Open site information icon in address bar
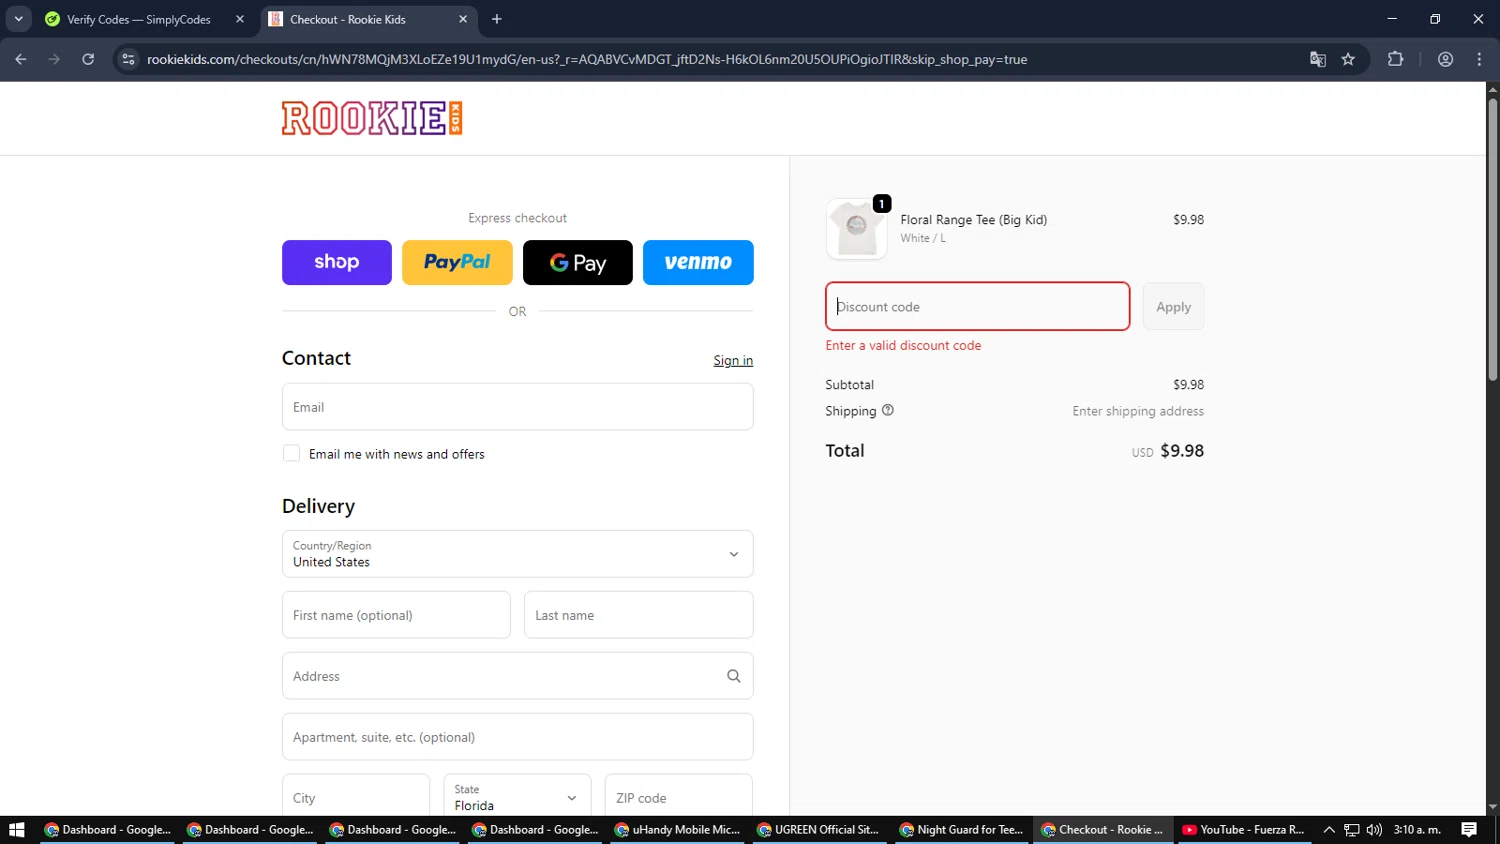The height and width of the screenshot is (844, 1500). (x=128, y=59)
